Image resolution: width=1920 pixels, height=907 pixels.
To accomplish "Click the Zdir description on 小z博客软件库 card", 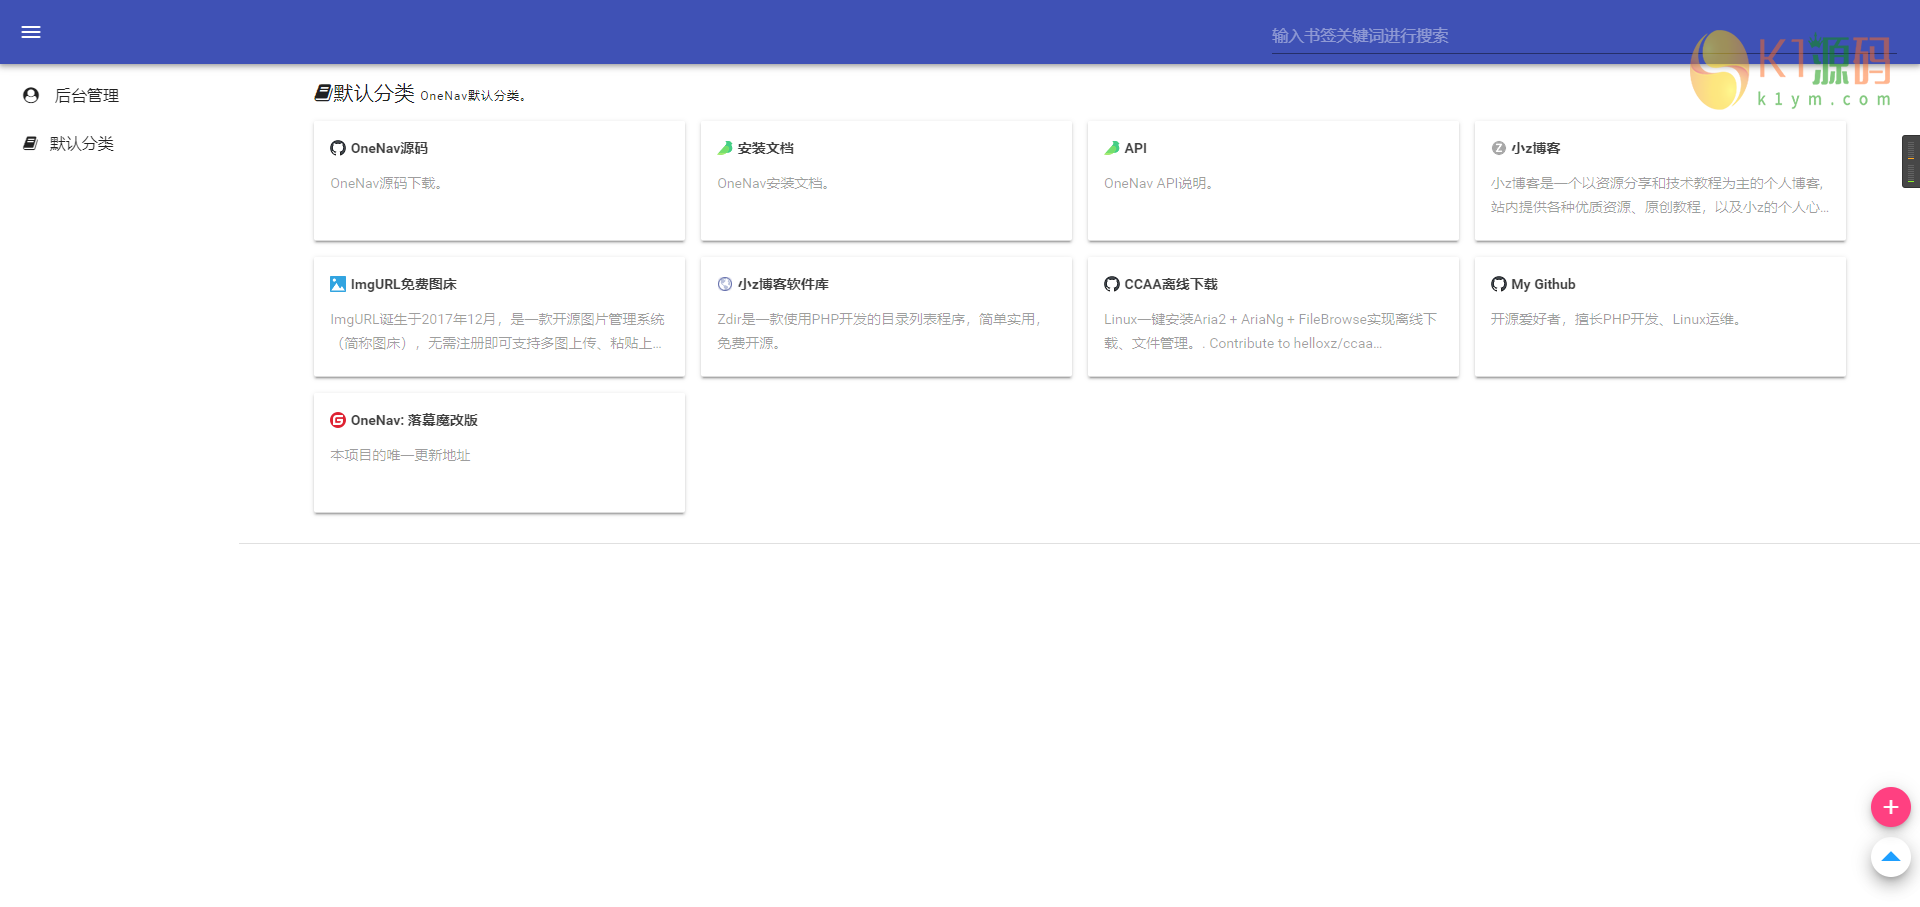I will [881, 331].
